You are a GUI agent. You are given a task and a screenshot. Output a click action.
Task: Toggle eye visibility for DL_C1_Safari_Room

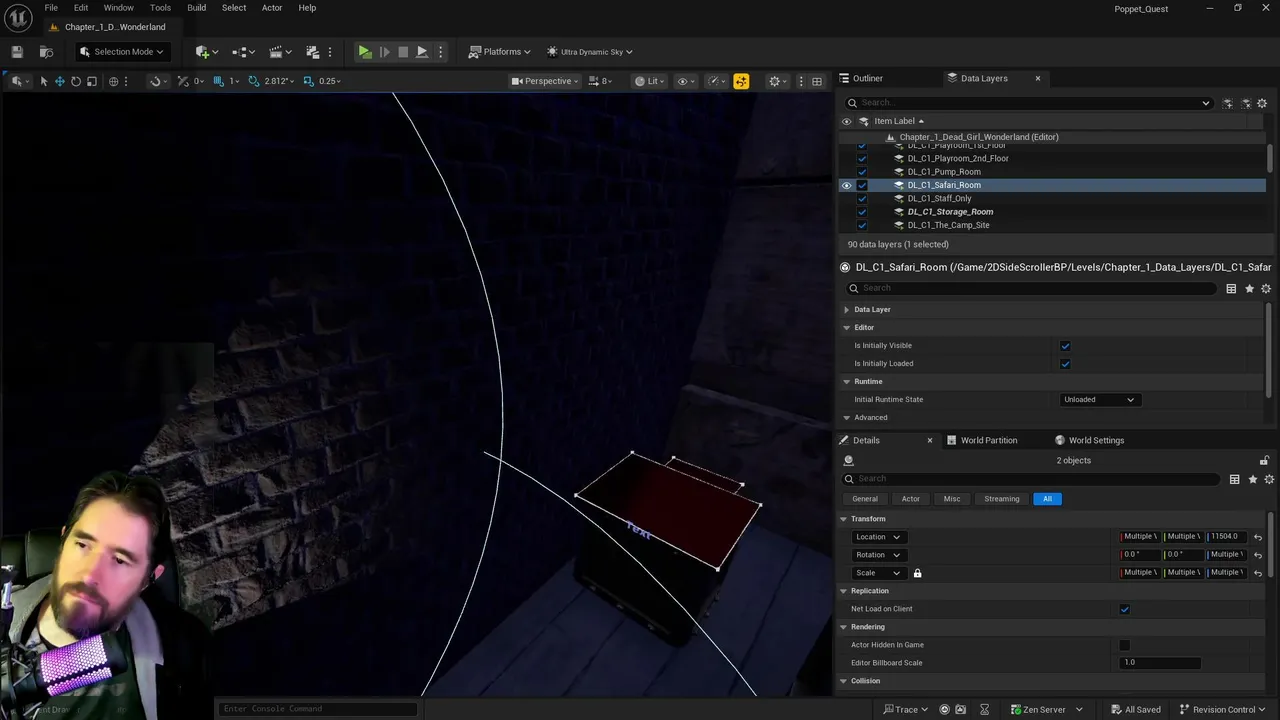pos(847,185)
